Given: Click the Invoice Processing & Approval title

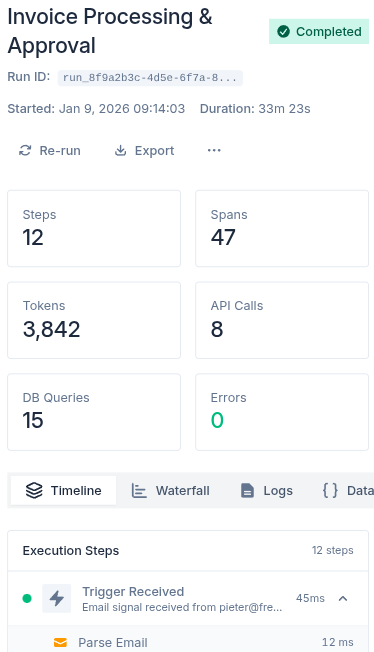Looking at the screenshot, I should (x=110, y=31).
